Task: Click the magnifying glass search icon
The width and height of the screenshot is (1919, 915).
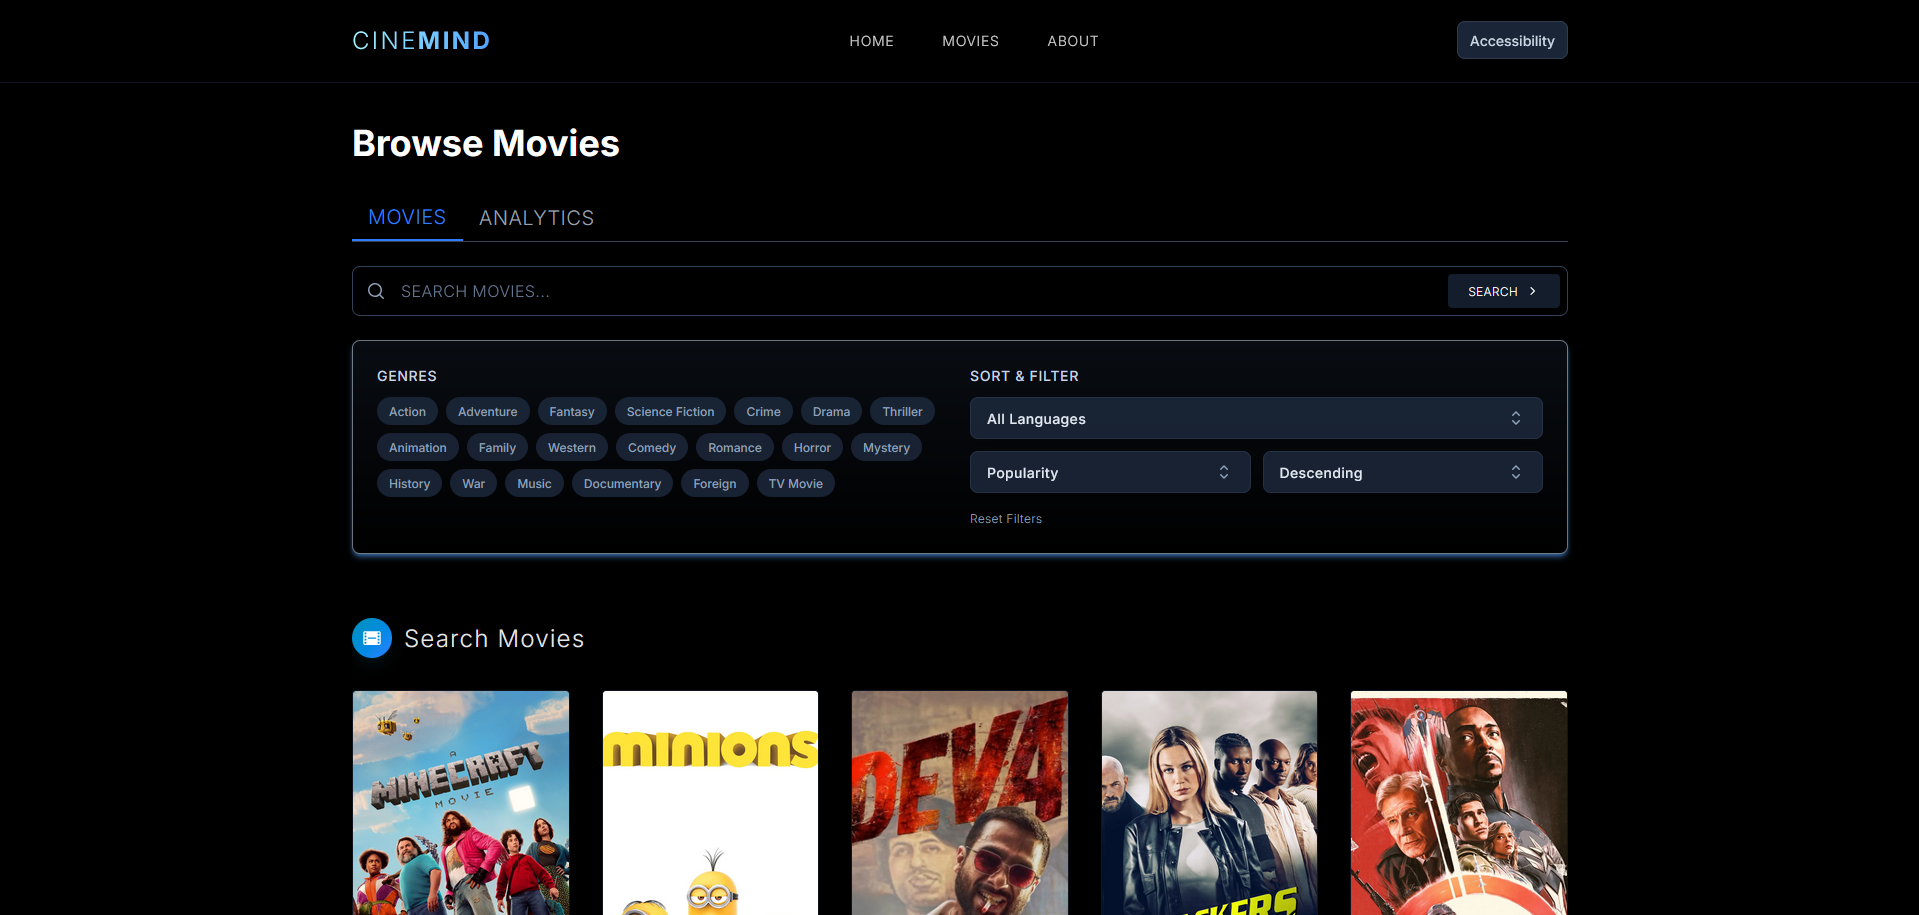Action: pos(376,290)
